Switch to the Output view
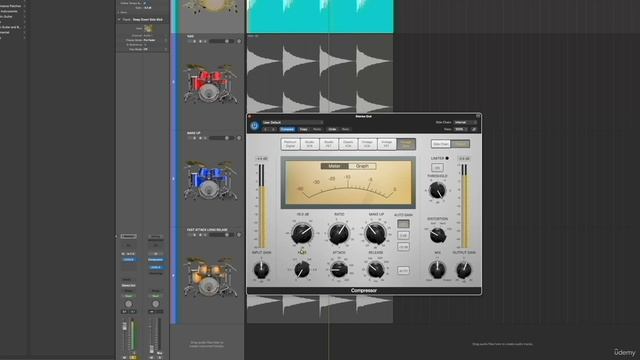 click(460, 144)
